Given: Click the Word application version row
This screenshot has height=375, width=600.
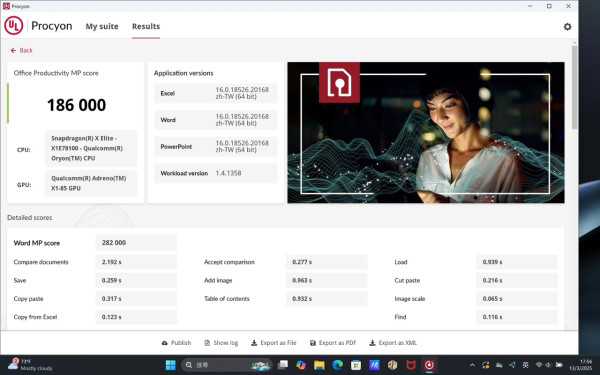Looking at the screenshot, I should coord(215,120).
